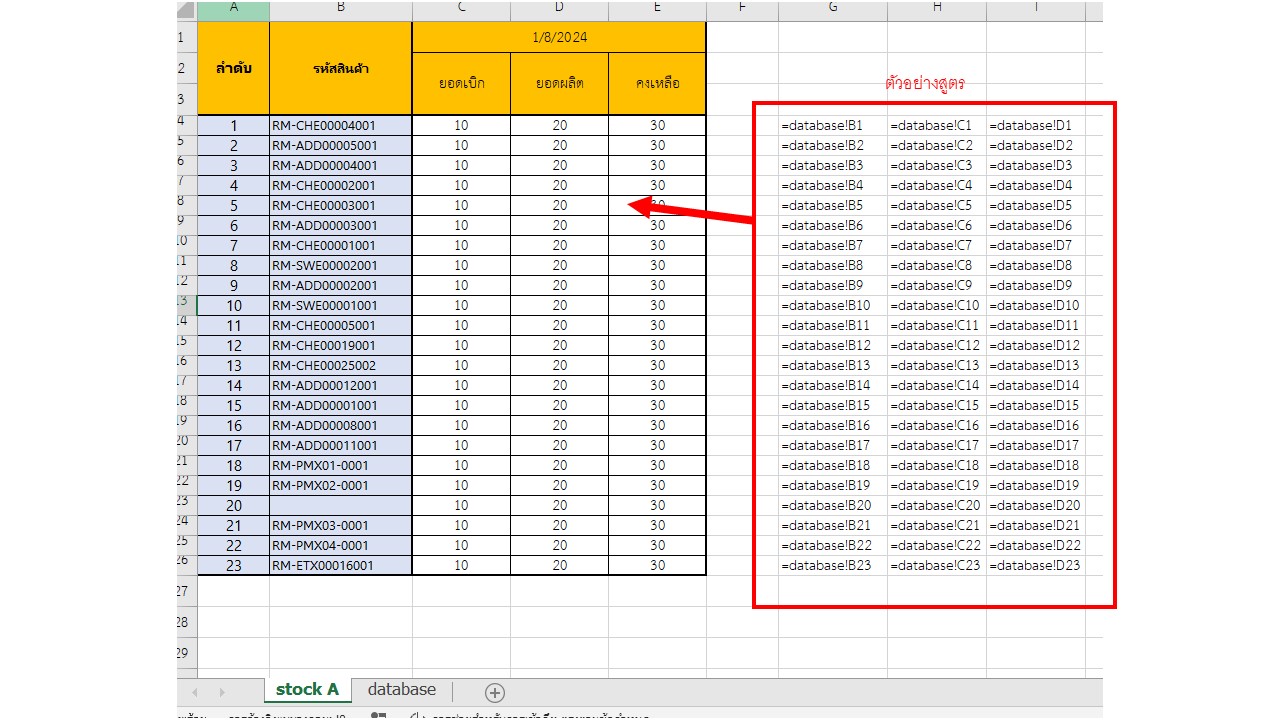Click the ยอดผลิต column heading
This screenshot has height=720, width=1280.
tap(559, 83)
